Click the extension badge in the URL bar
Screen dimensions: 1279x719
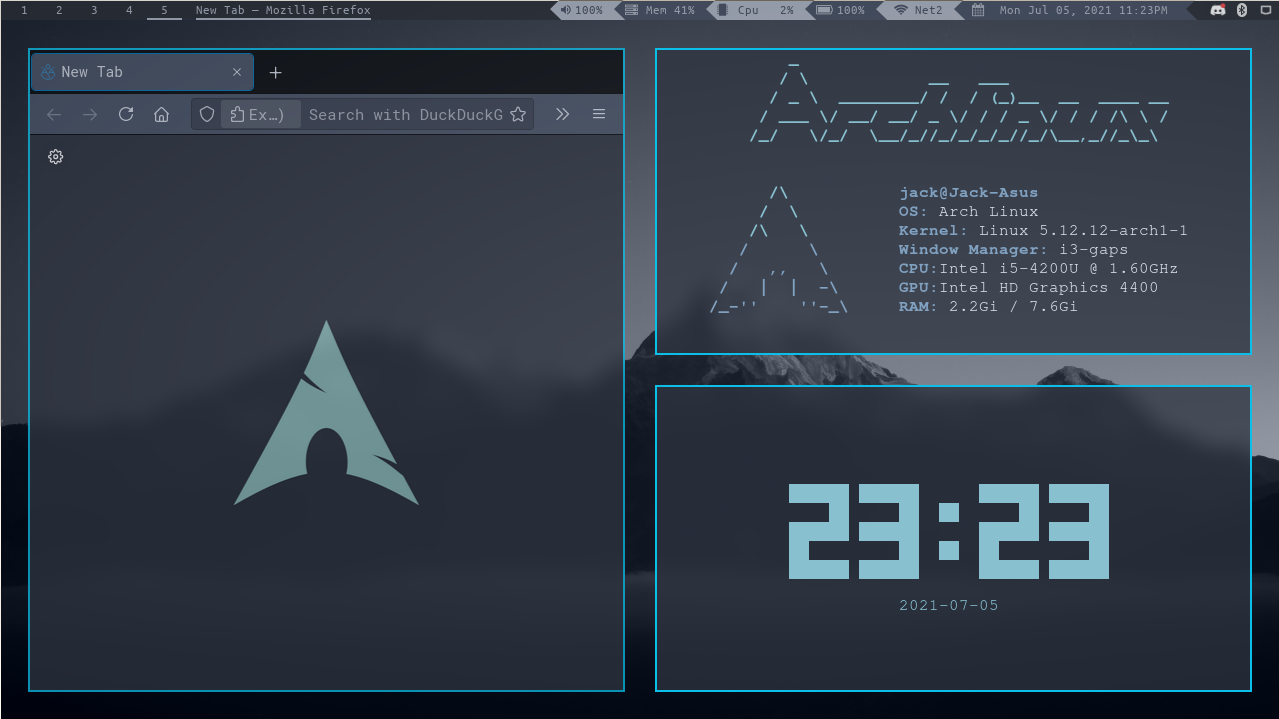pos(260,114)
